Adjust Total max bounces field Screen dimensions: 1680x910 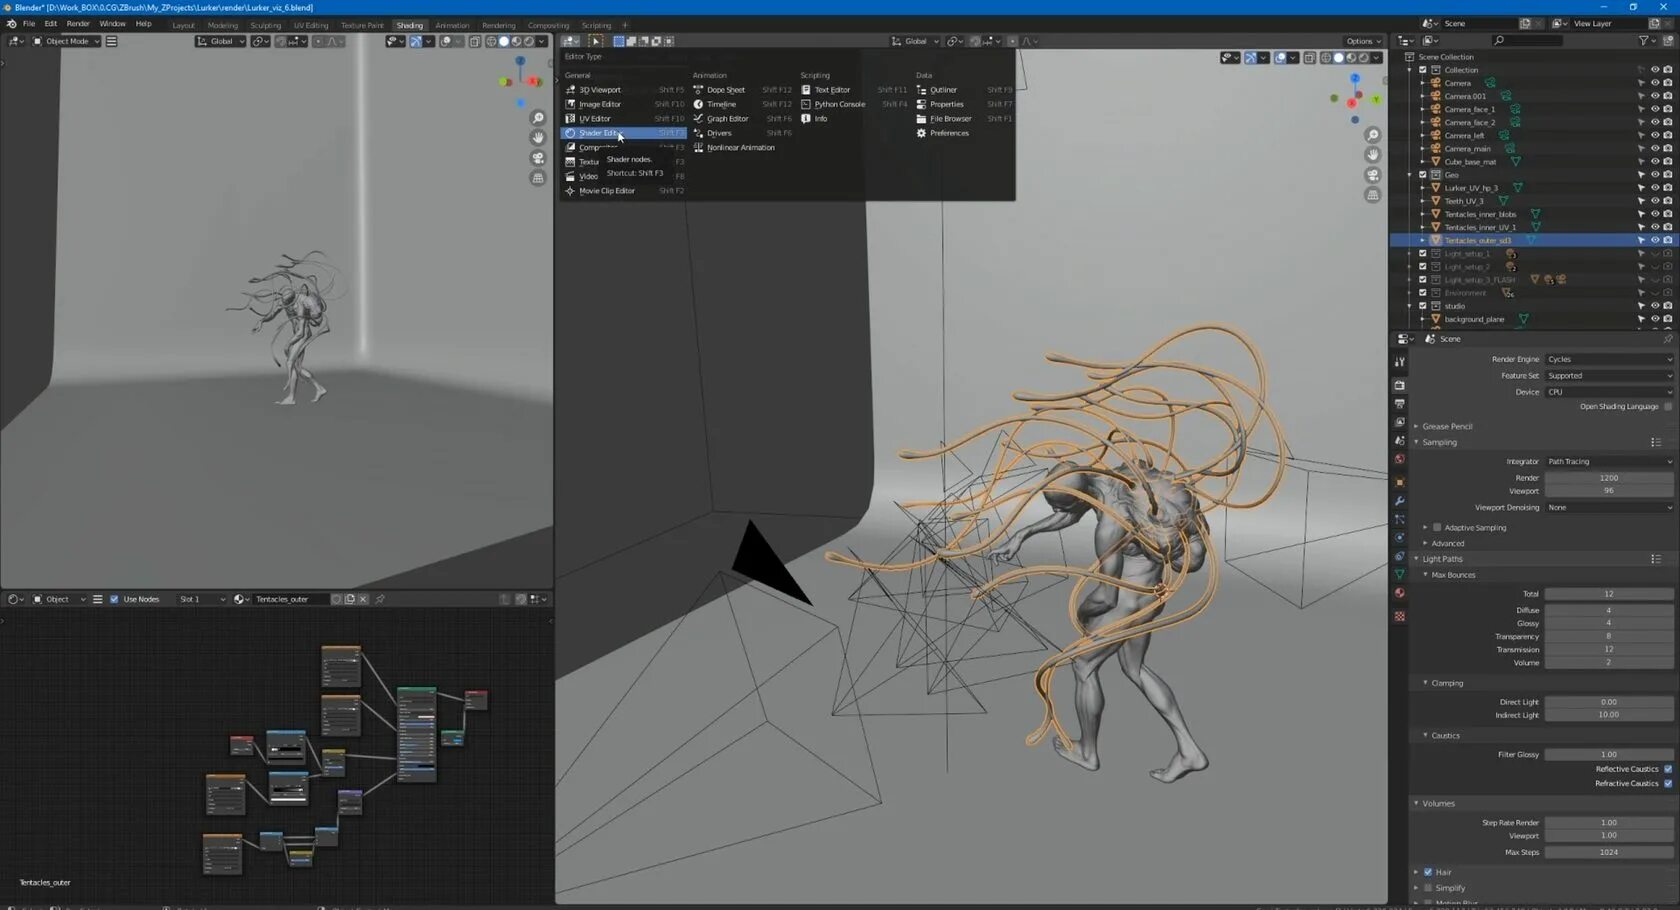click(1608, 594)
